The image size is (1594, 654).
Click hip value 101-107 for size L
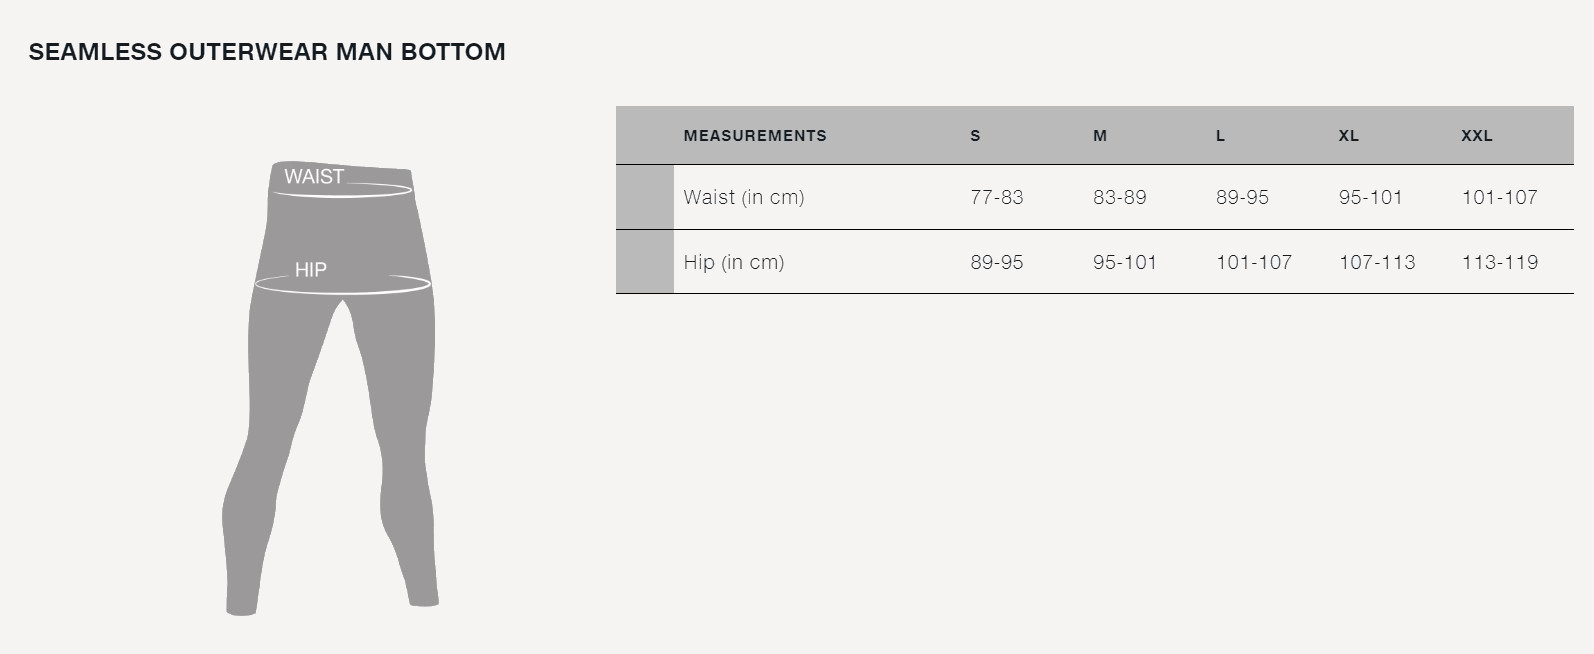[x=1254, y=262]
